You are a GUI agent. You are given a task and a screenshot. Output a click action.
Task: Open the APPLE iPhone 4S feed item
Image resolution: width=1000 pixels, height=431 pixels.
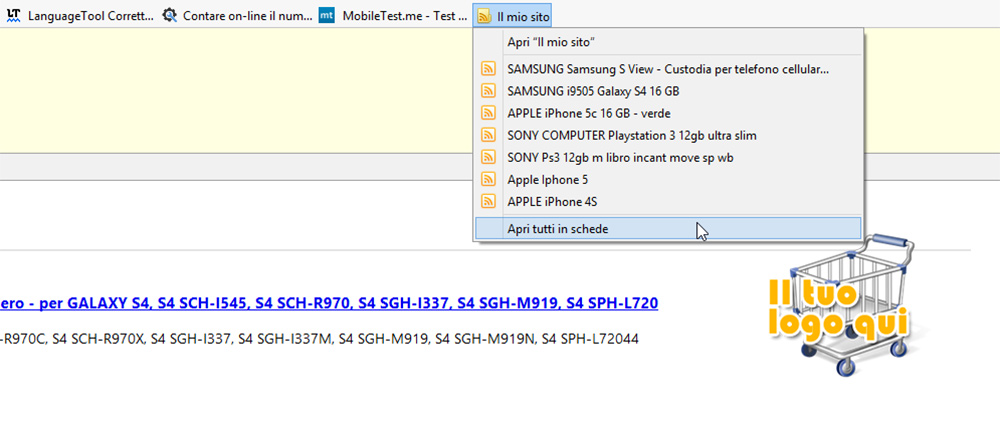click(x=668, y=201)
